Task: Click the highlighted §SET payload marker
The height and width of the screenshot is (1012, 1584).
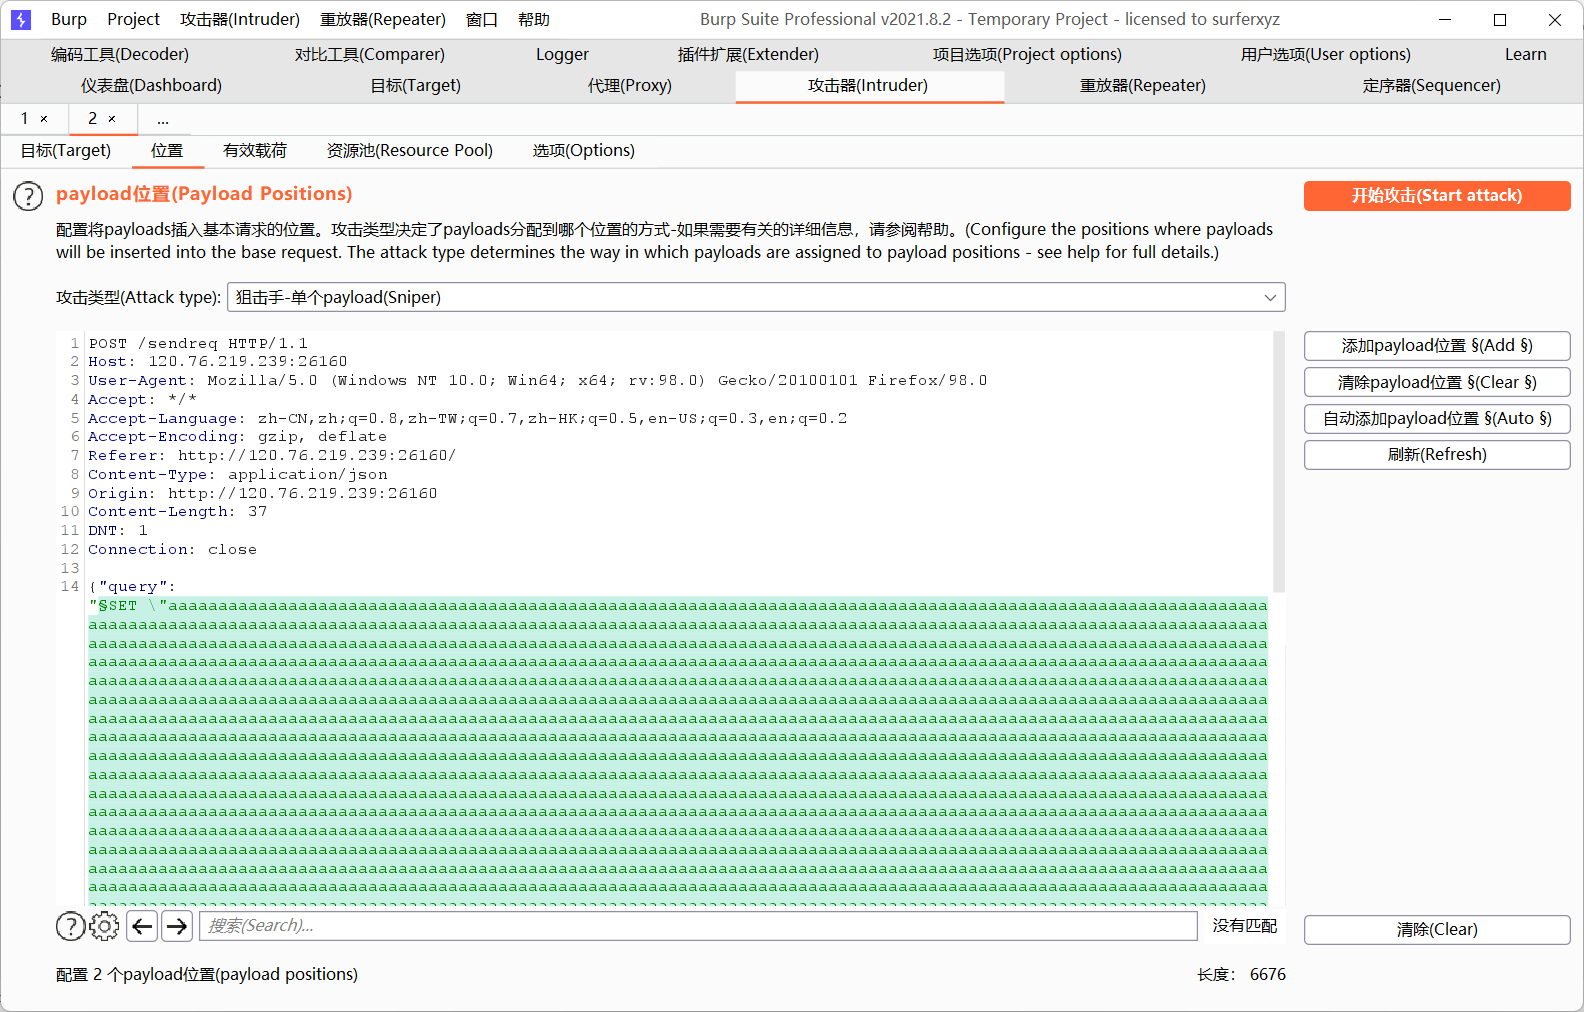Action: 117,605
